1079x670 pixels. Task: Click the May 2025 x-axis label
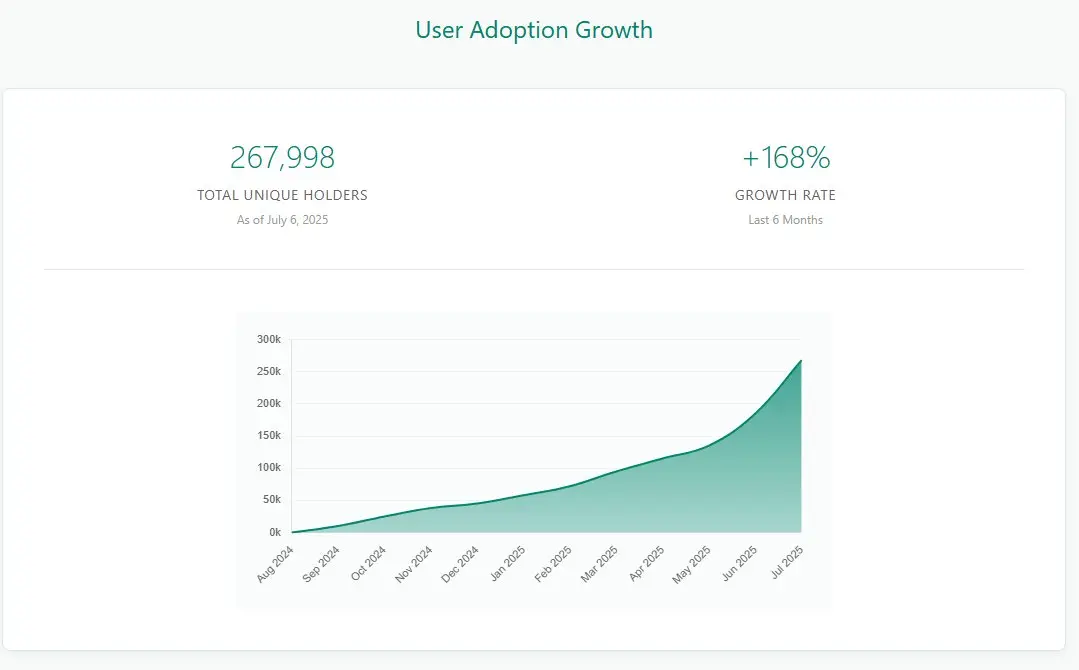[691, 565]
